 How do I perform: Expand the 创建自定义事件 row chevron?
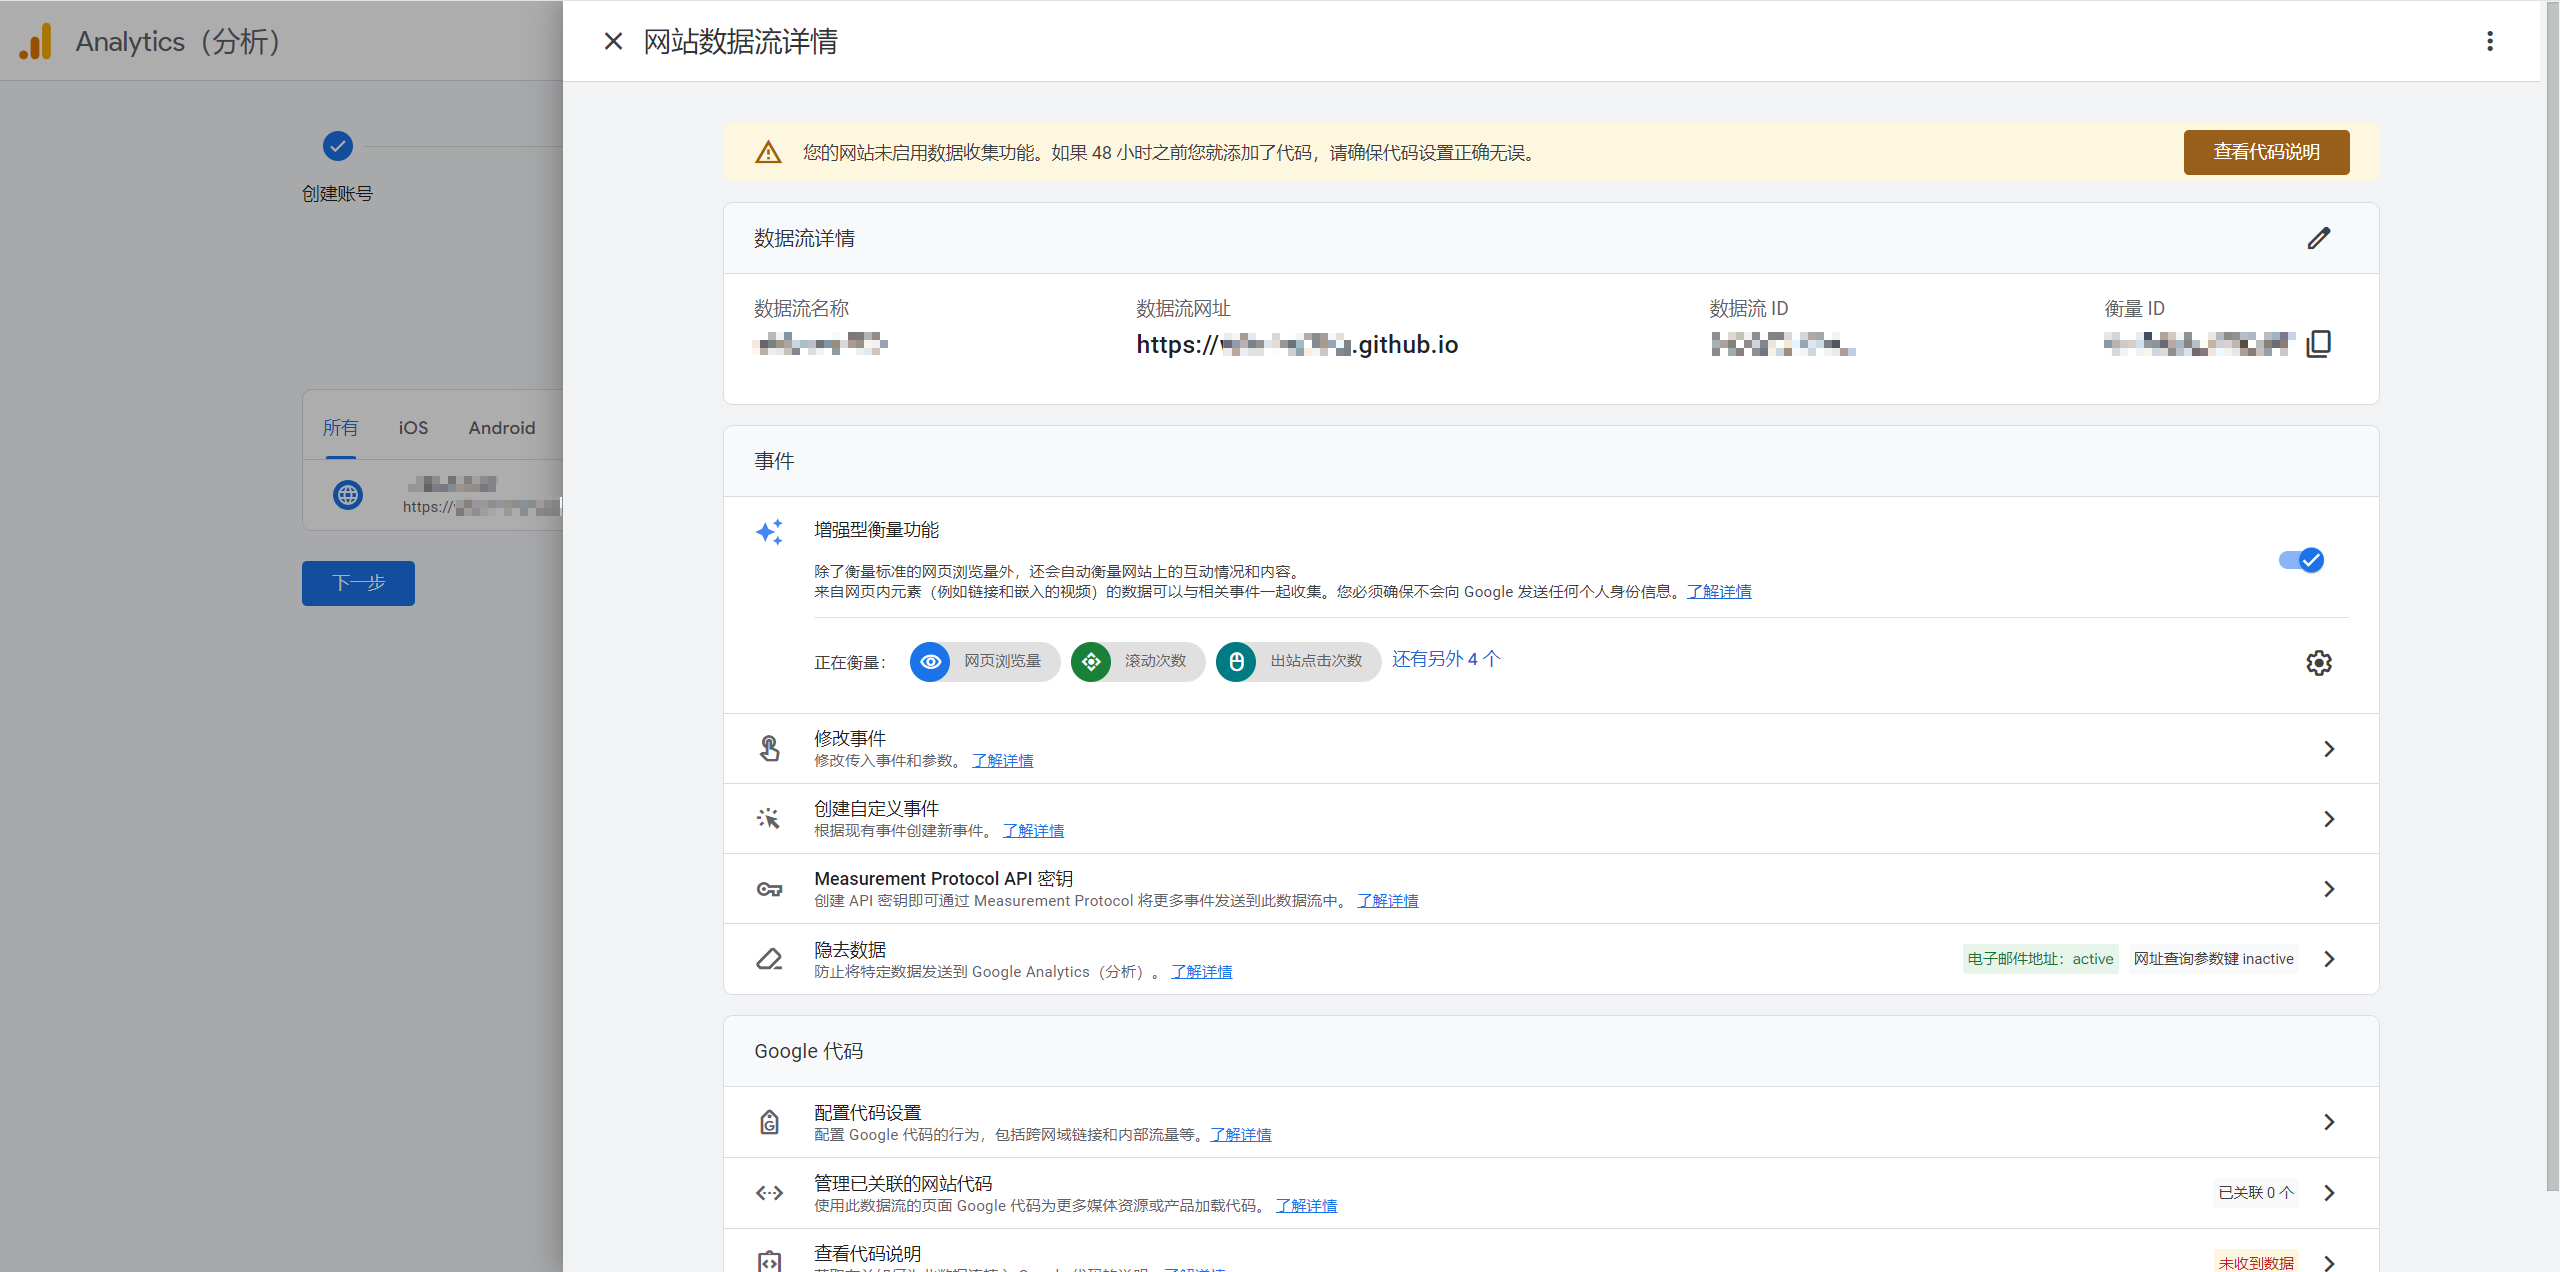[2328, 819]
